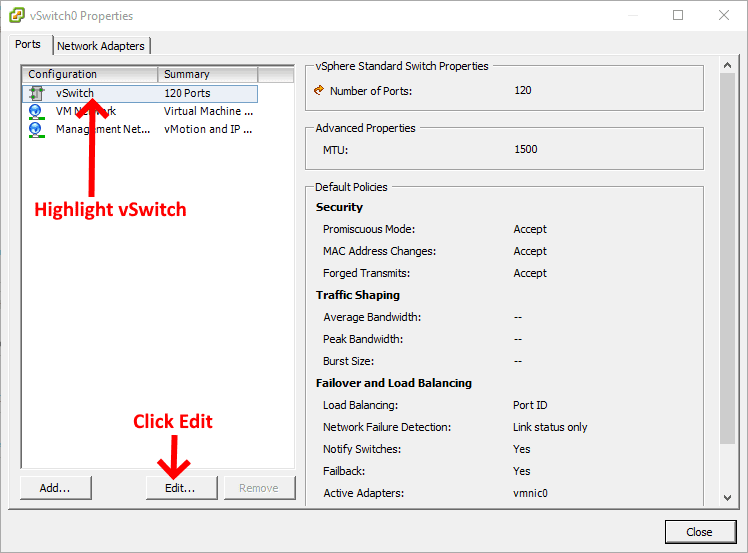Click the Notify Switches Yes value
This screenshot has width=748, height=553.
tap(521, 449)
